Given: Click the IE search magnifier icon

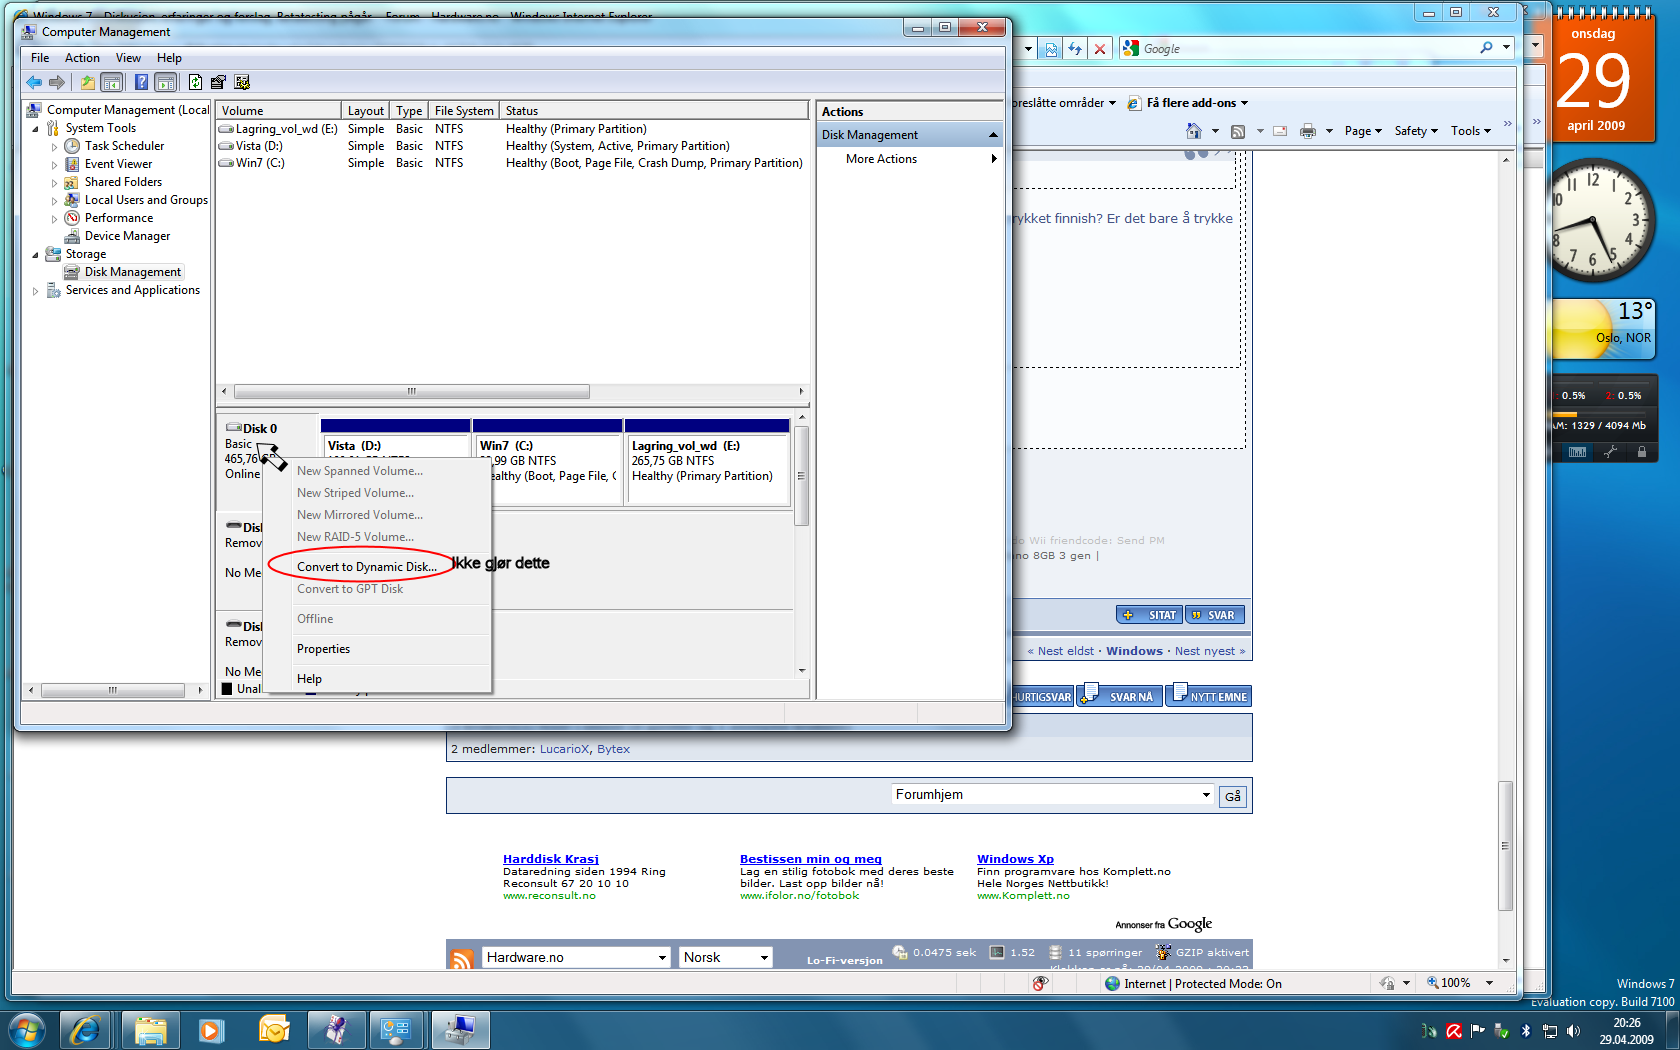Looking at the screenshot, I should 1486,48.
